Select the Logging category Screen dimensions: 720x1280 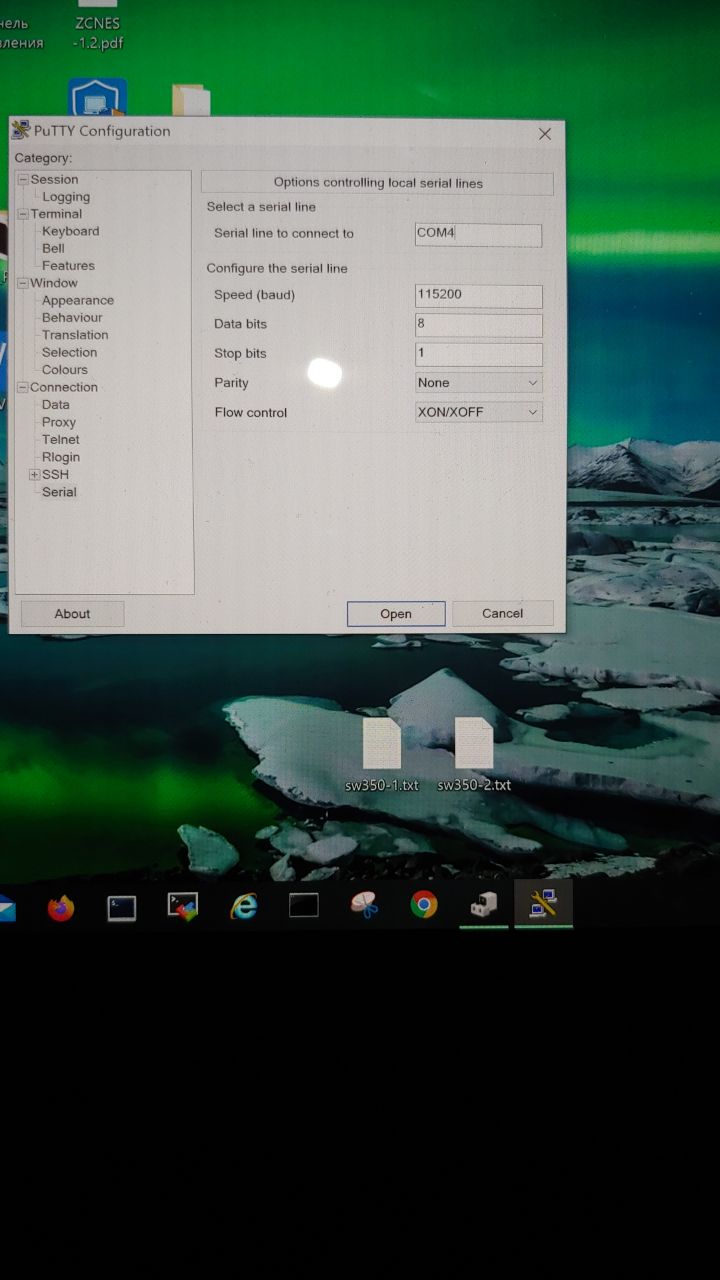(66, 197)
